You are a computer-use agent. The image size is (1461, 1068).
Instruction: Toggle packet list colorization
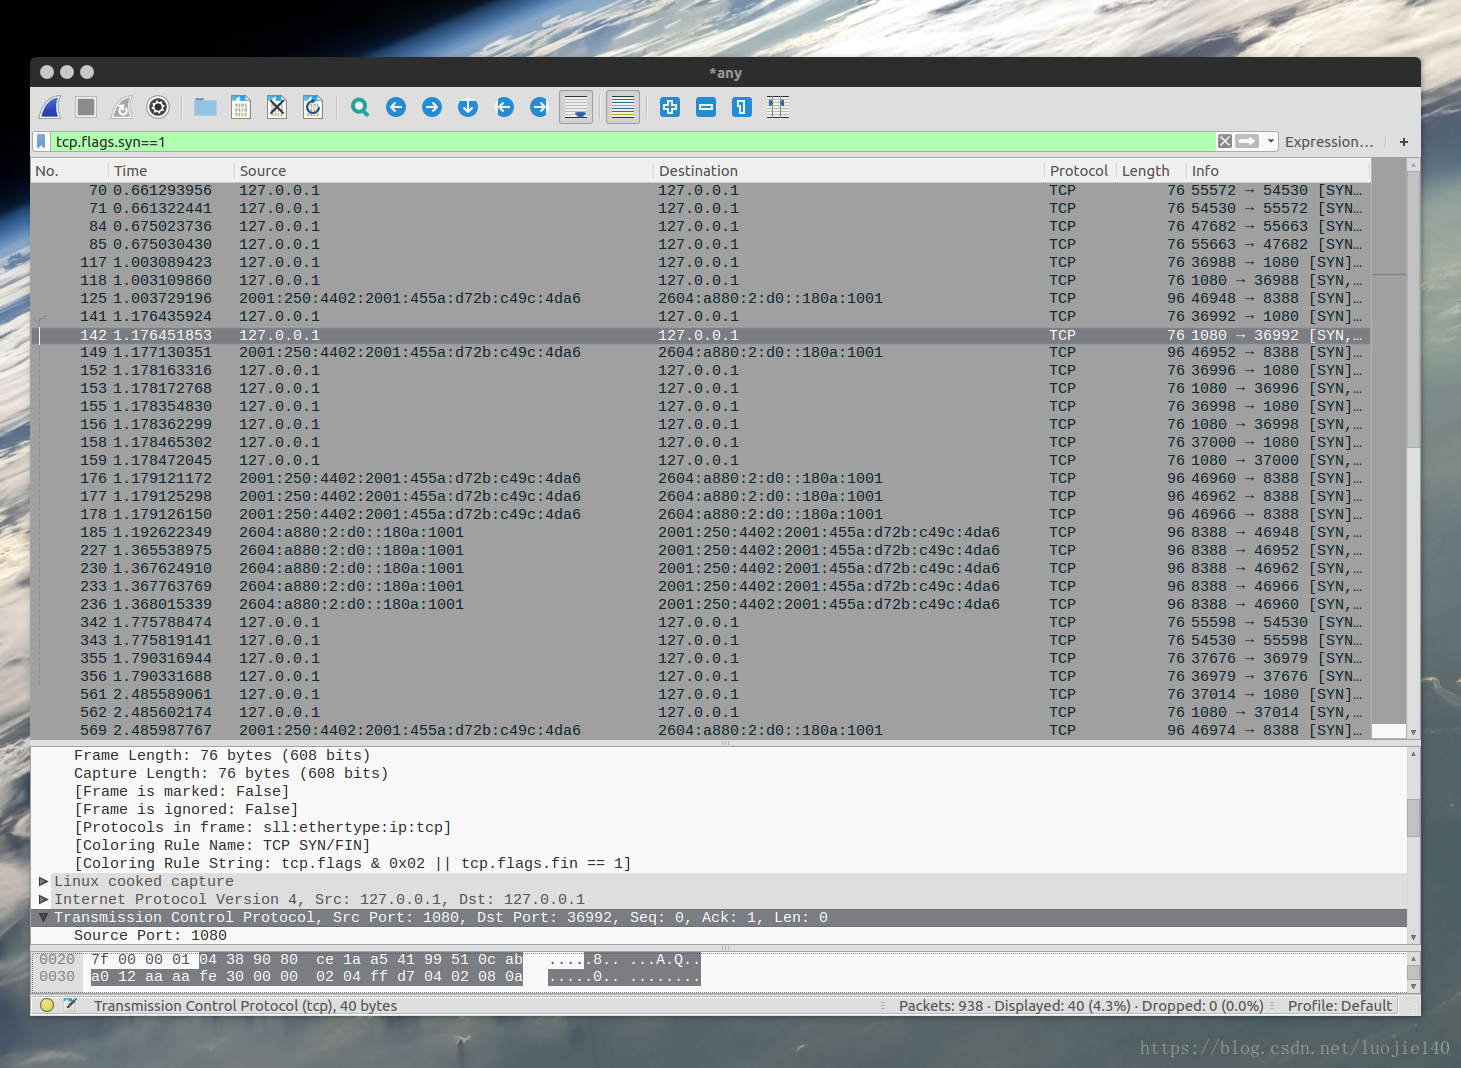tap(623, 107)
